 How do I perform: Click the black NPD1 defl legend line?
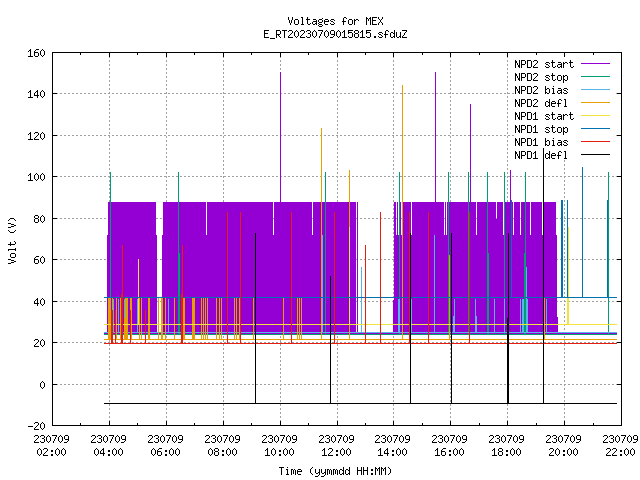(x=595, y=155)
